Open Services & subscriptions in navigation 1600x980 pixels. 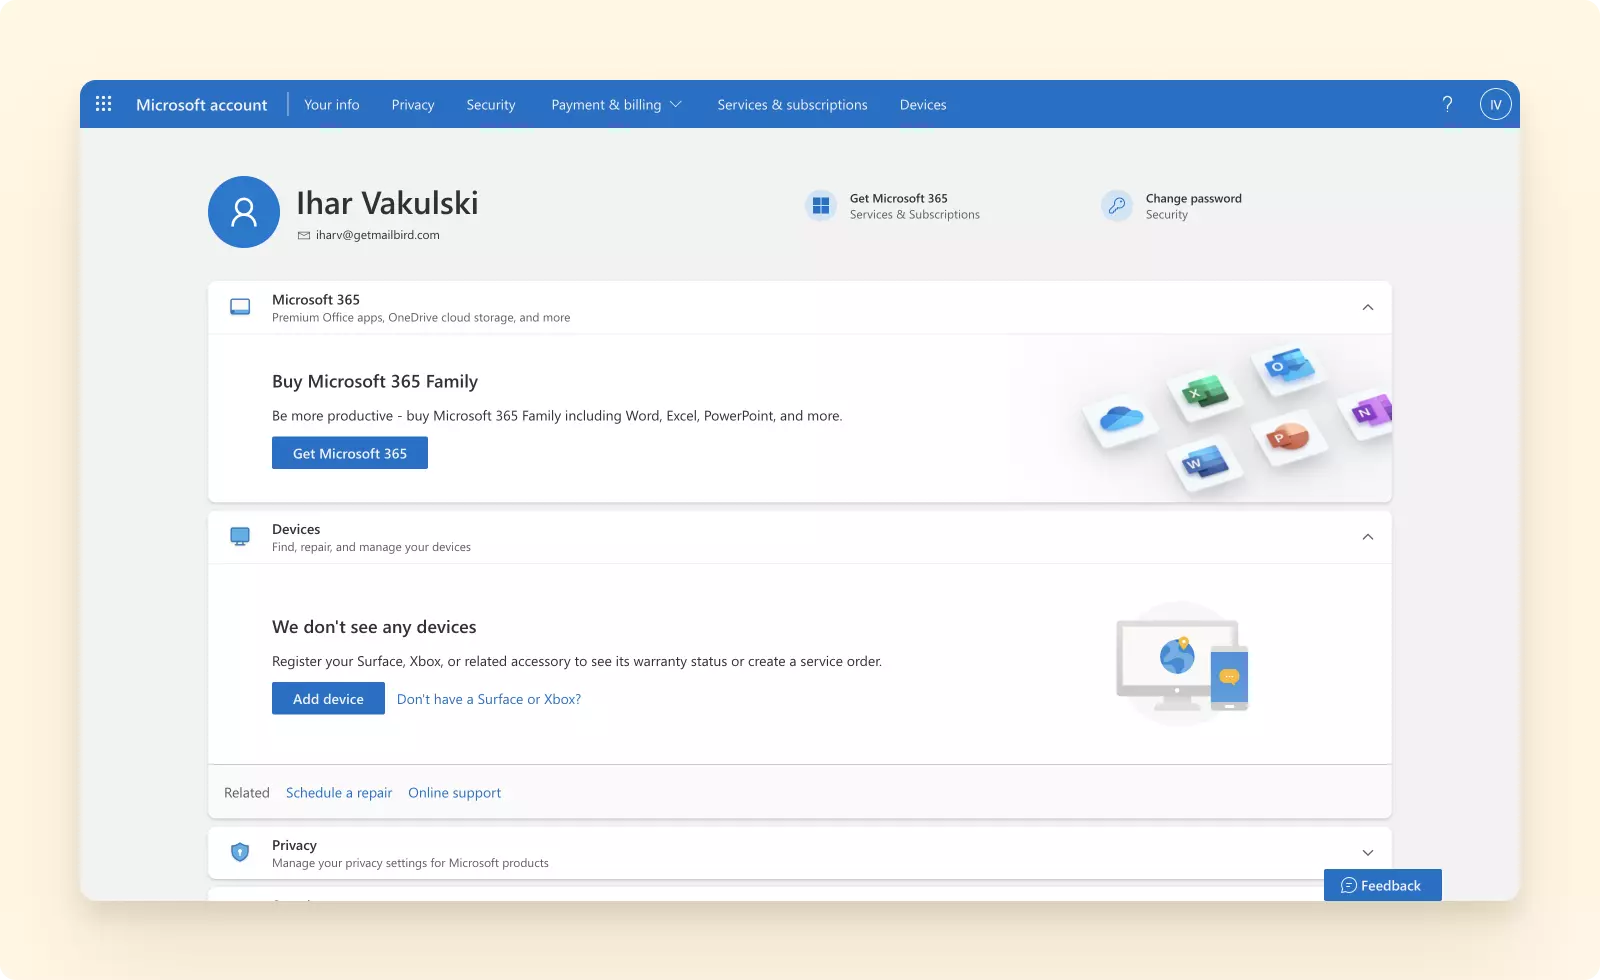point(792,105)
